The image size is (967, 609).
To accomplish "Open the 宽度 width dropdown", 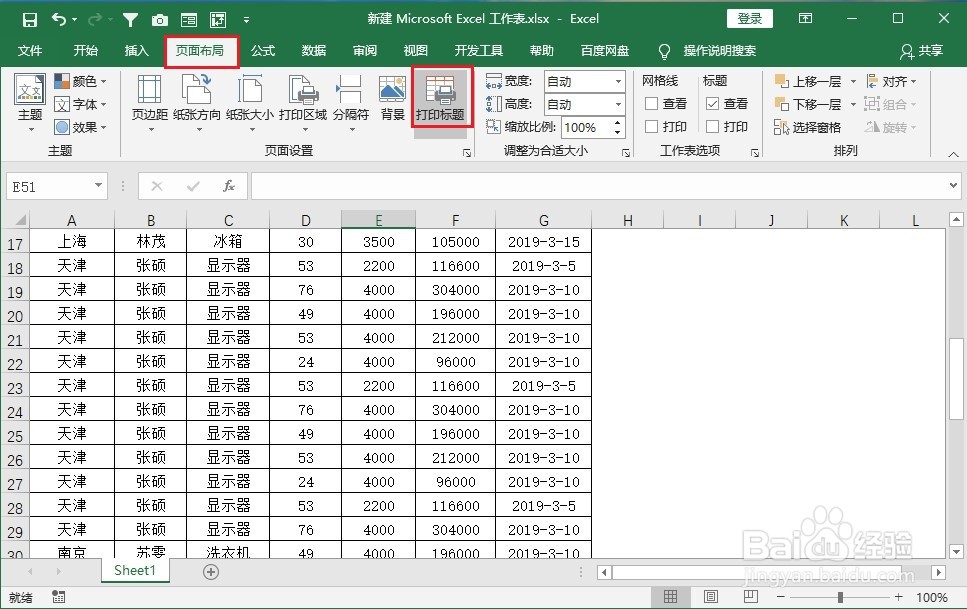I will pyautogui.click(x=618, y=81).
